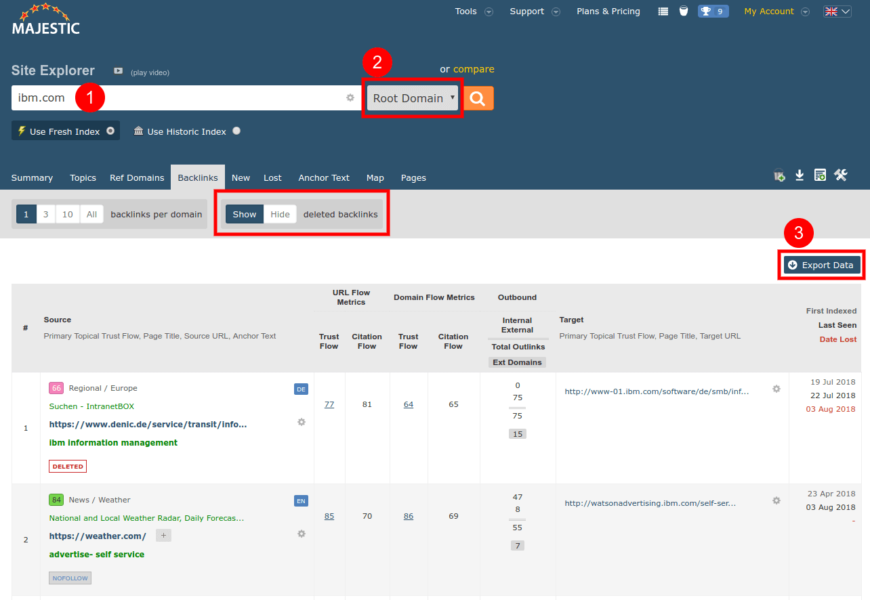Click the gear icon inside search field
870x600 pixels.
(x=350, y=98)
